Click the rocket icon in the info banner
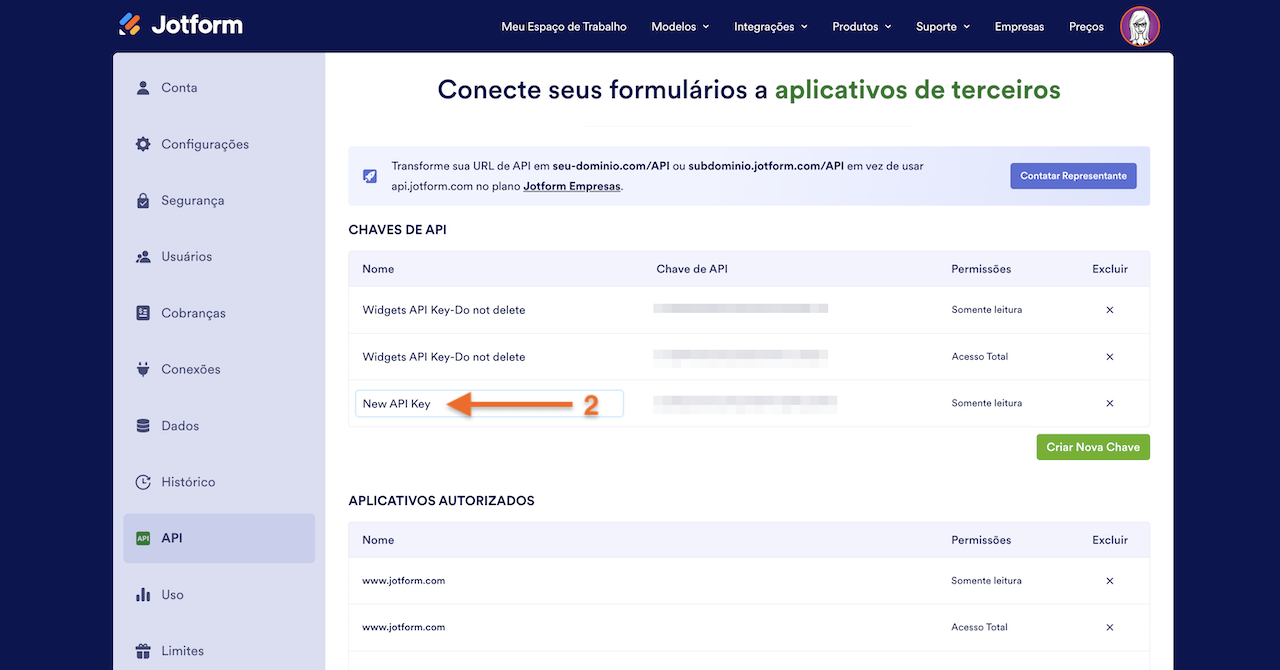The width and height of the screenshot is (1280, 670). [x=370, y=176]
